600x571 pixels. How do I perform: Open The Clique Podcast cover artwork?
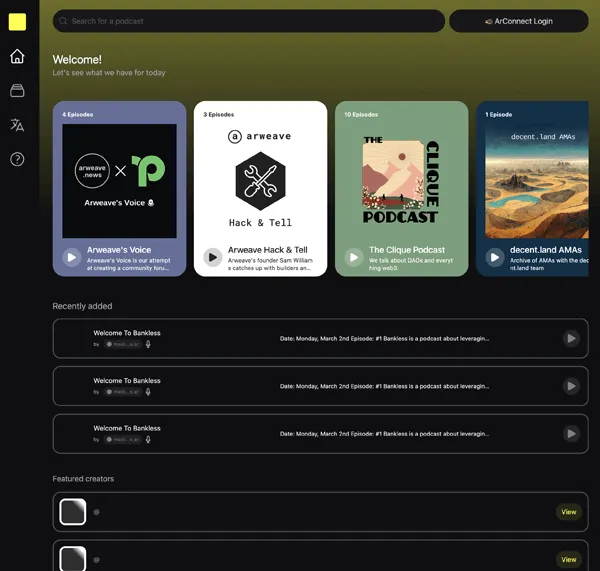click(x=401, y=181)
